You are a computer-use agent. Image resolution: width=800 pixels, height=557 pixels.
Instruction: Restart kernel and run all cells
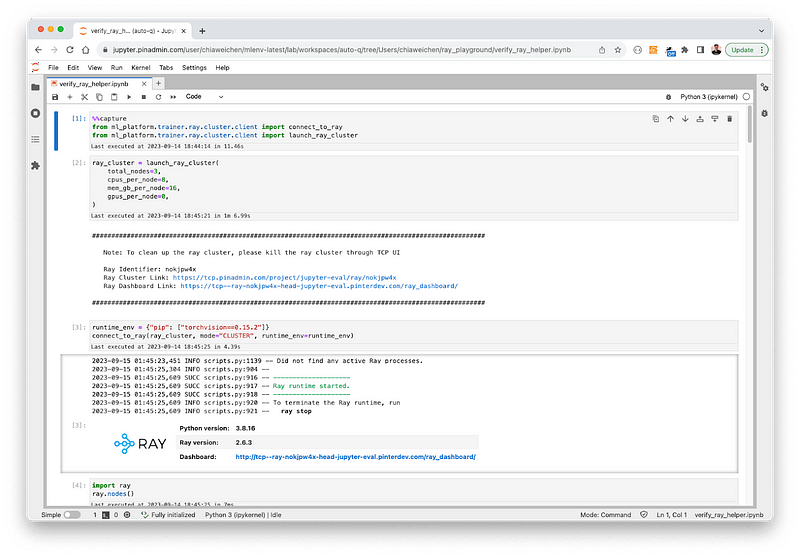click(173, 97)
